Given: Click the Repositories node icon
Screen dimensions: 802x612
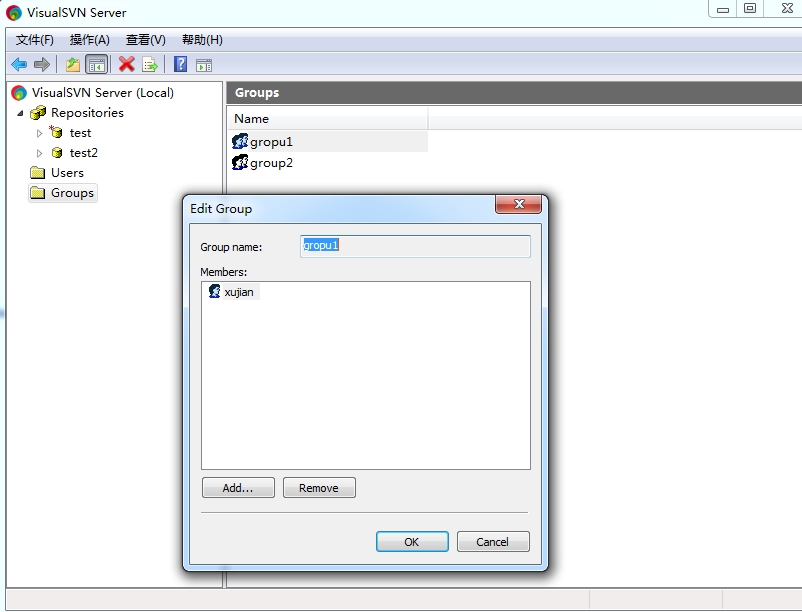Looking at the screenshot, I should tap(38, 112).
